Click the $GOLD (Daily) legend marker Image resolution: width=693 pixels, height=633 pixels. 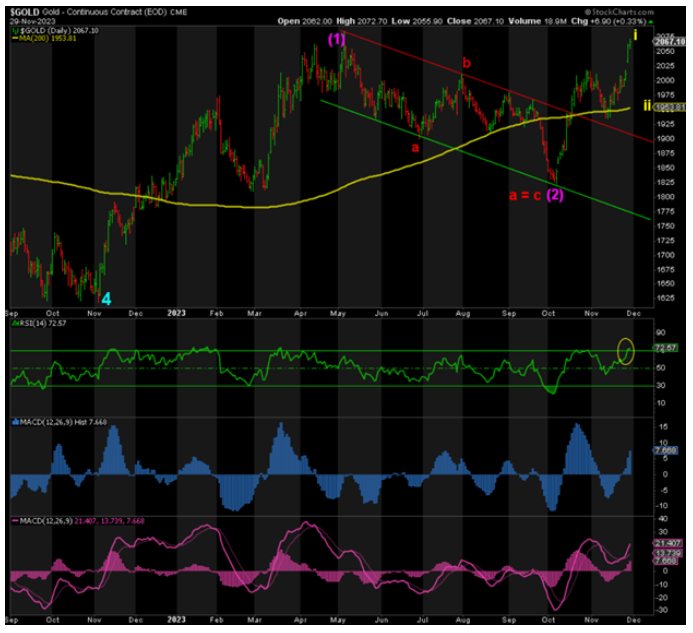[x=14, y=32]
